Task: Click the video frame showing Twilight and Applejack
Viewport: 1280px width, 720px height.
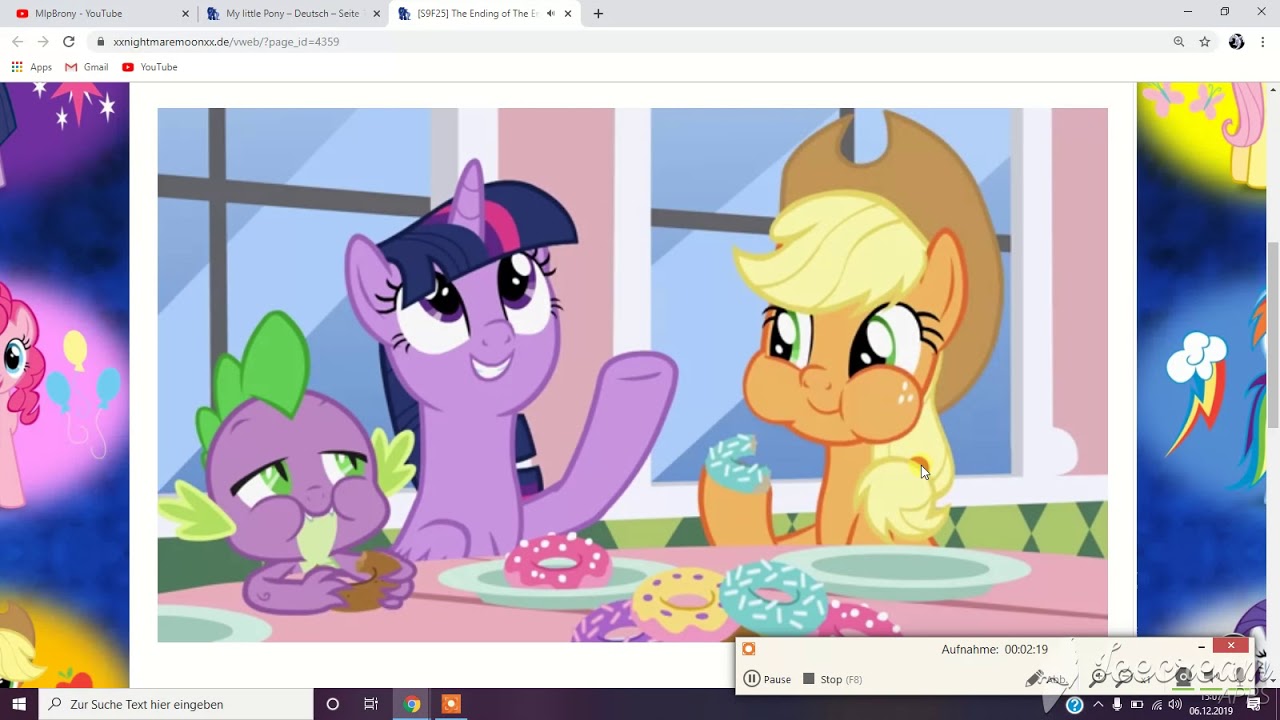Action: (x=632, y=375)
